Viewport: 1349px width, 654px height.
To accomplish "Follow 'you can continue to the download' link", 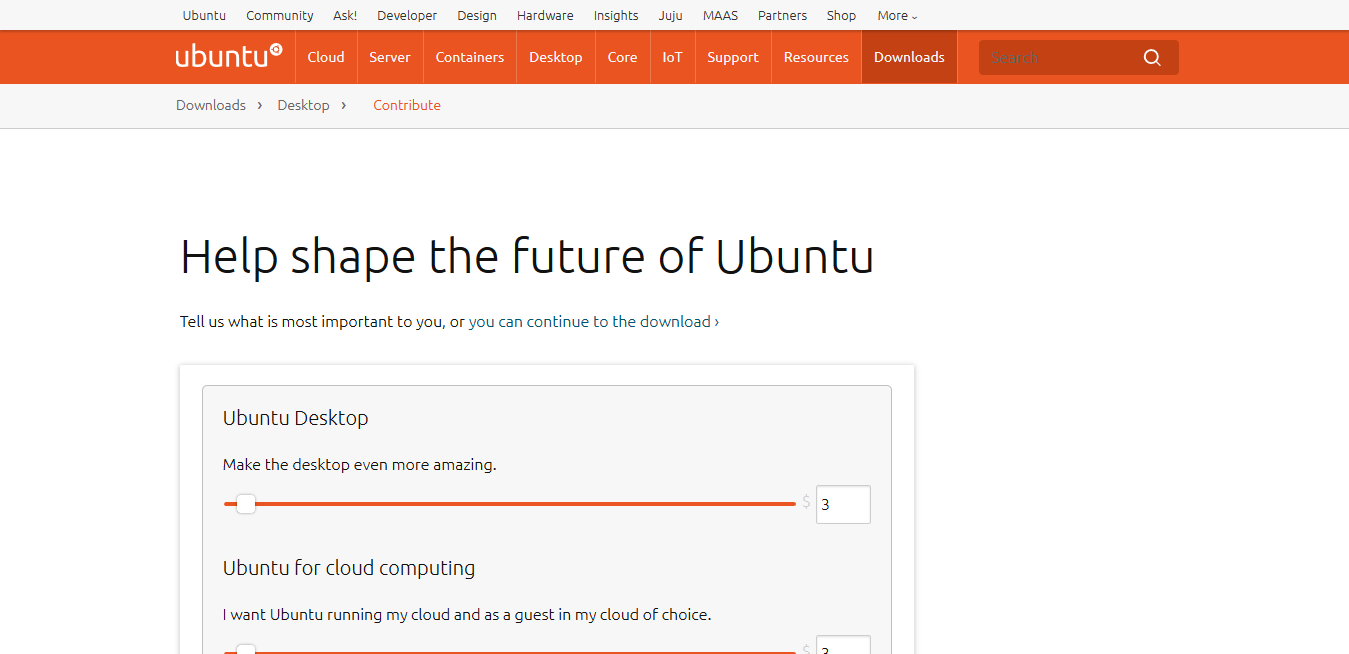I will (594, 322).
